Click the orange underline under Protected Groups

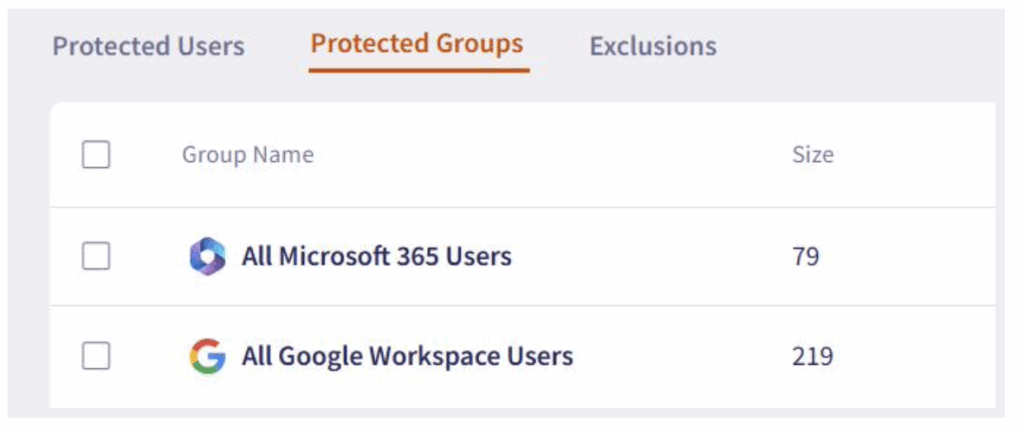point(419,70)
